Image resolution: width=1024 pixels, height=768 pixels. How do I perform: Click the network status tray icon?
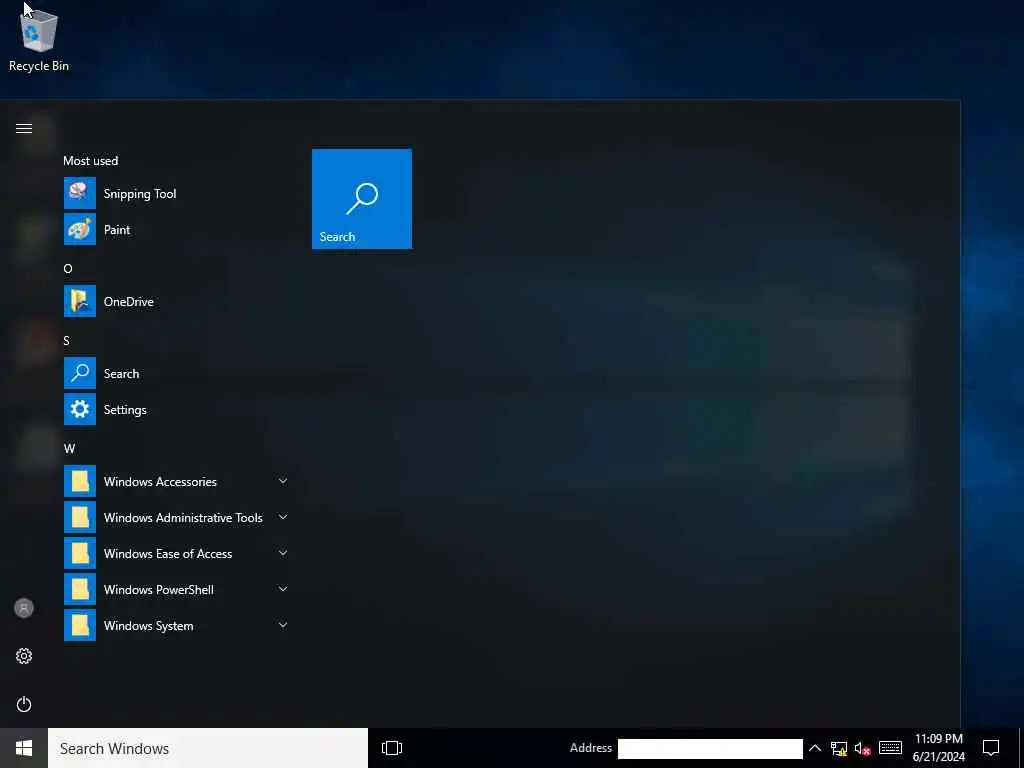tap(839, 748)
